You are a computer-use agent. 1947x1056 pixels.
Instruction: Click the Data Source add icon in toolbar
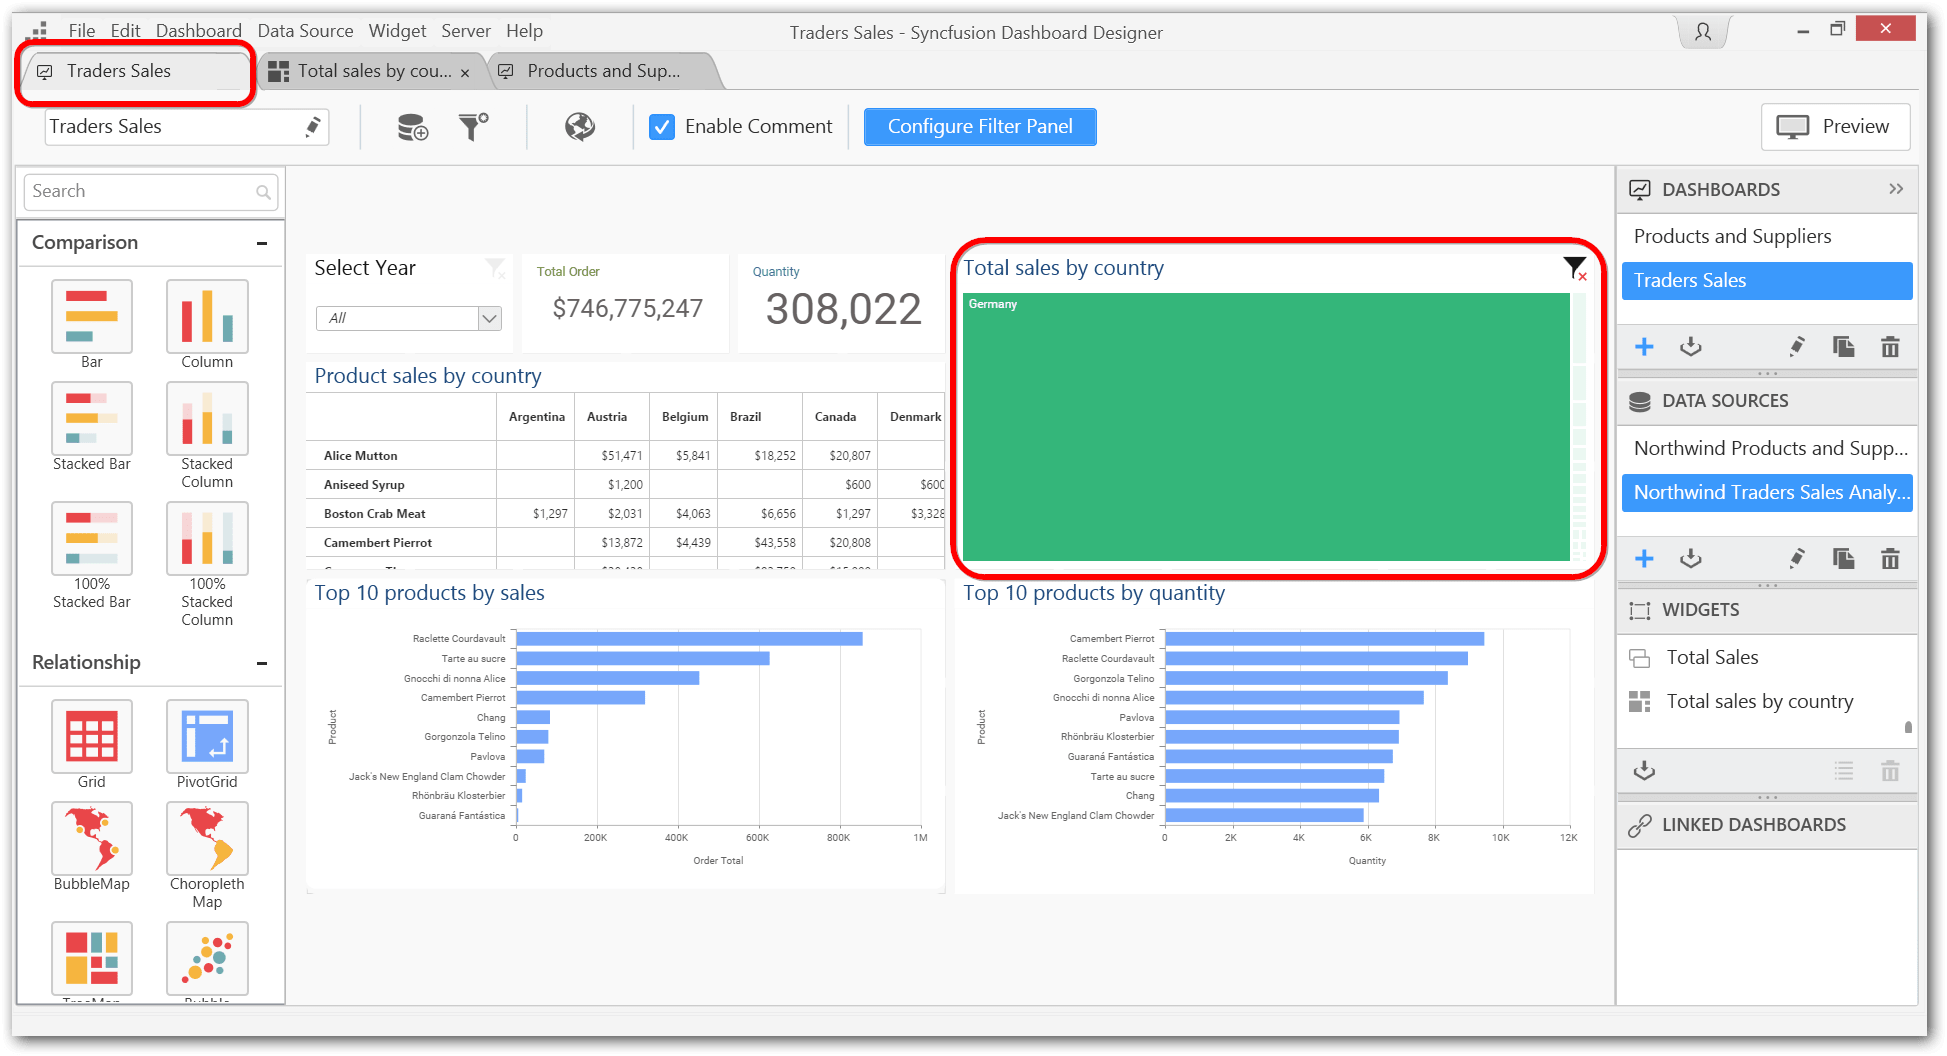(412, 127)
